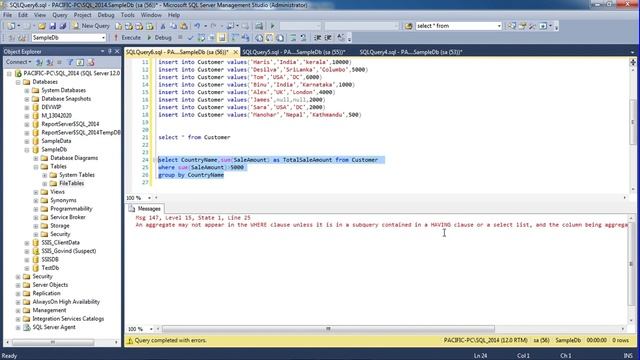
Task: Open the Tools menu
Action: tap(127, 15)
